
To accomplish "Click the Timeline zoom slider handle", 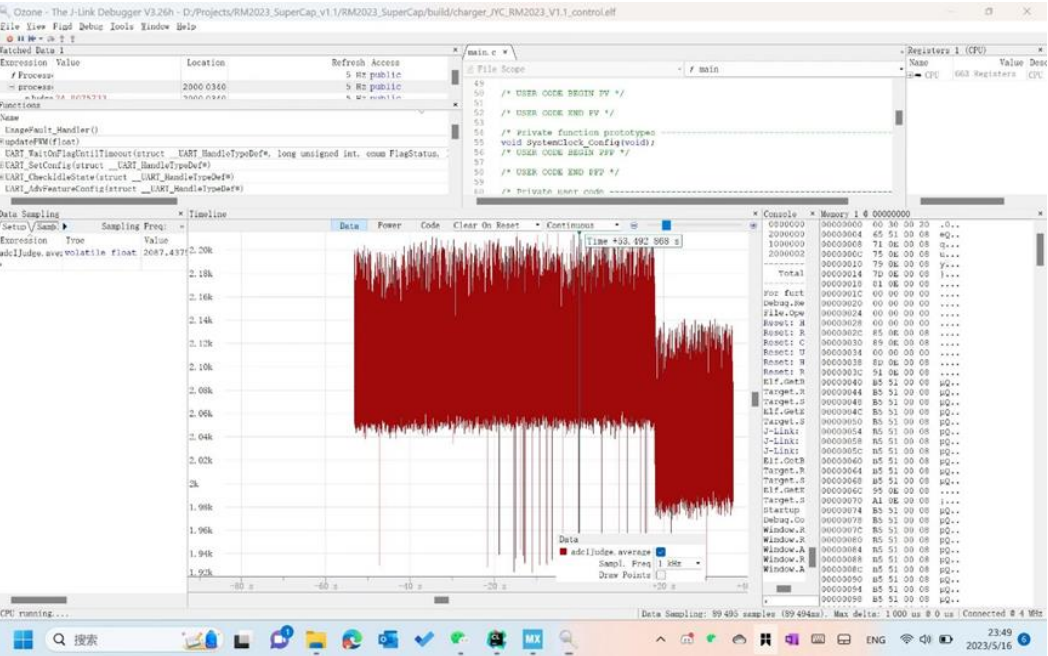I will [x=667, y=226].
